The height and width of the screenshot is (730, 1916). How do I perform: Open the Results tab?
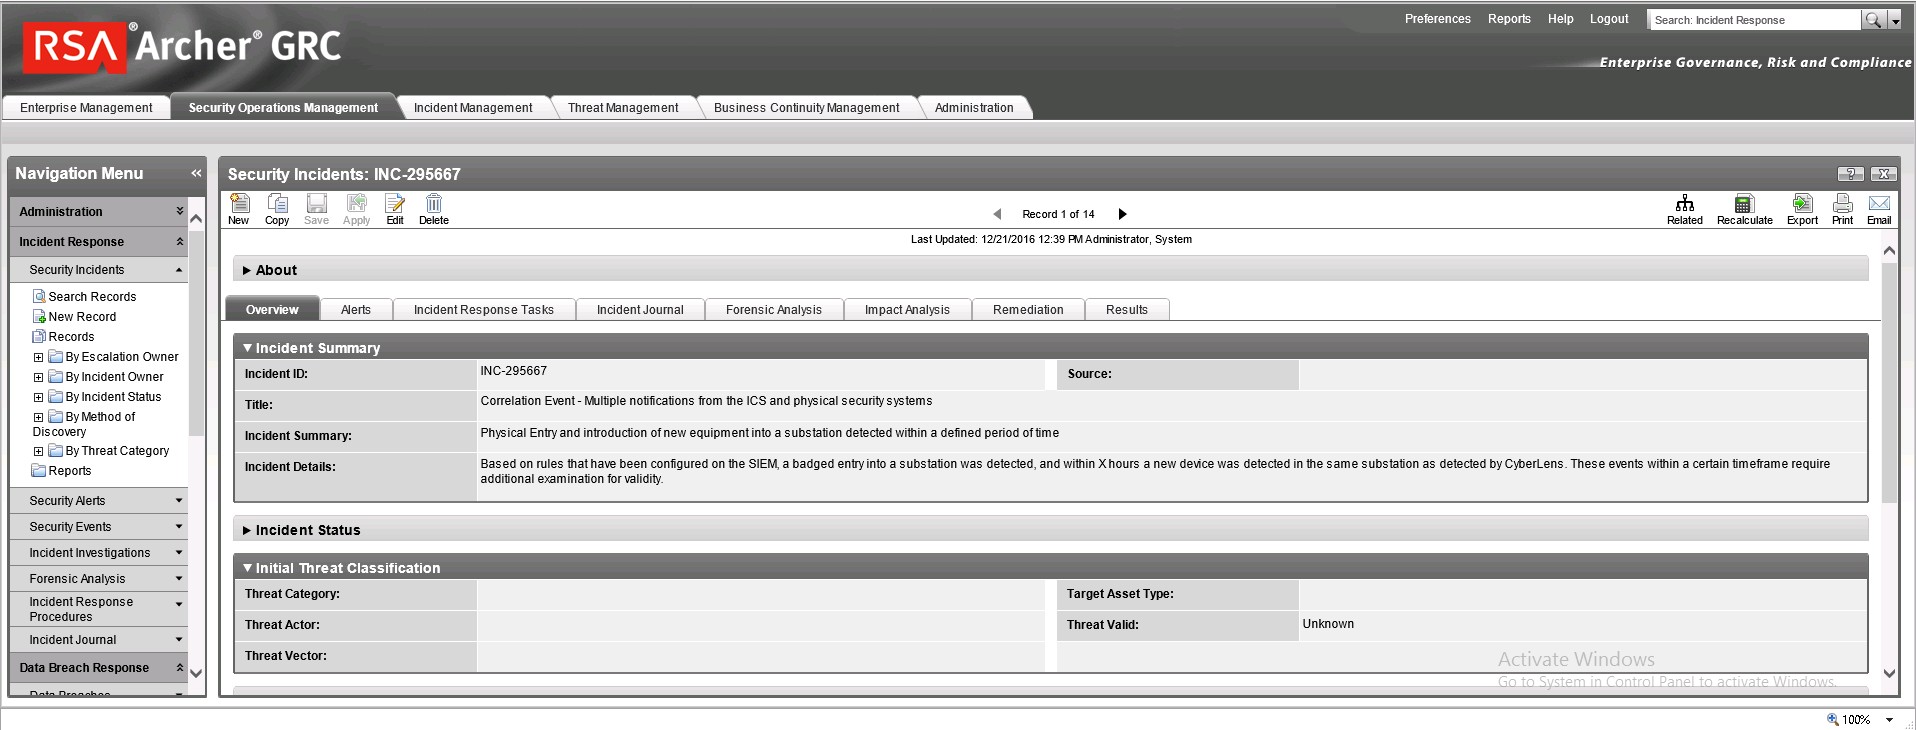click(x=1127, y=310)
